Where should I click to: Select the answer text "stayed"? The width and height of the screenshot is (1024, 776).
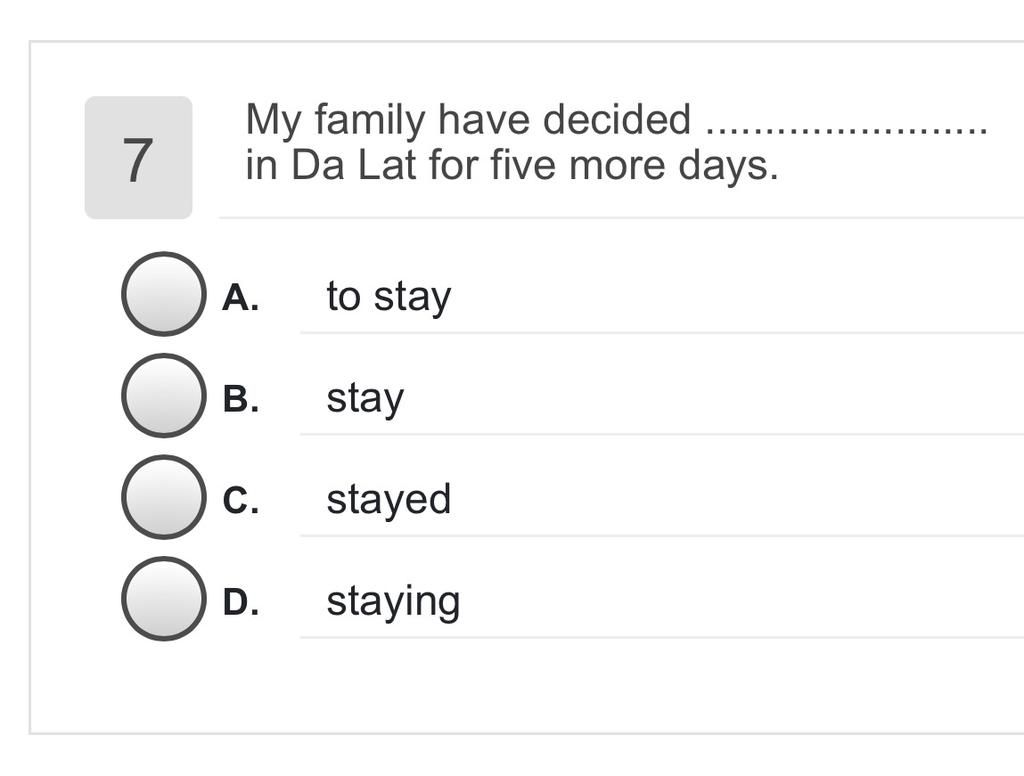coord(389,500)
